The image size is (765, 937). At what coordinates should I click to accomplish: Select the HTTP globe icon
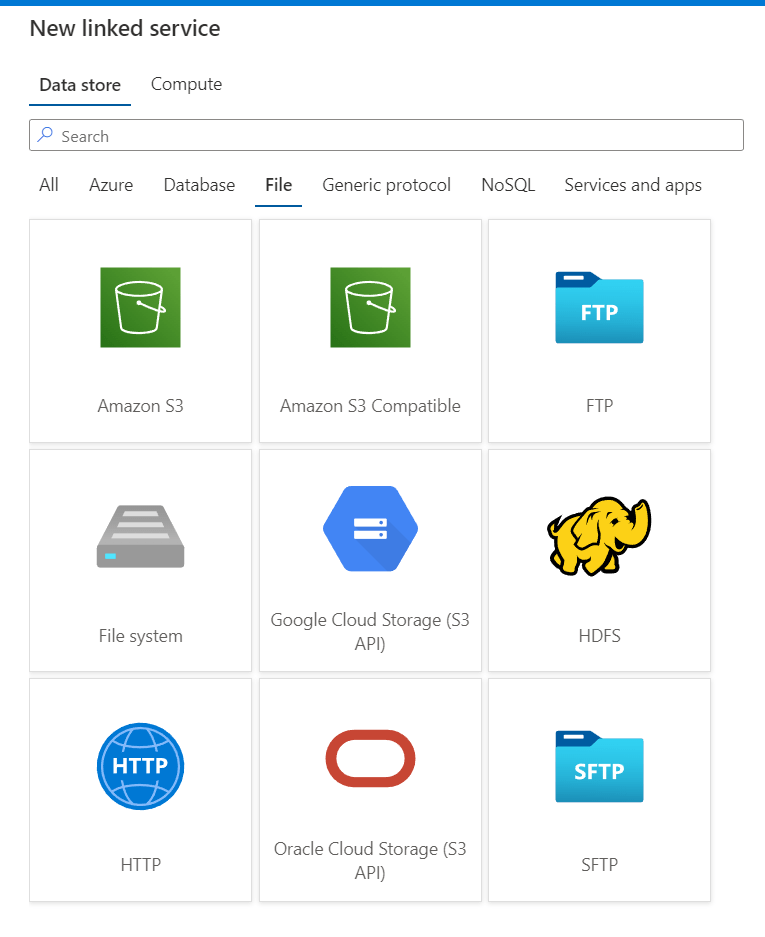pyautogui.click(x=140, y=766)
